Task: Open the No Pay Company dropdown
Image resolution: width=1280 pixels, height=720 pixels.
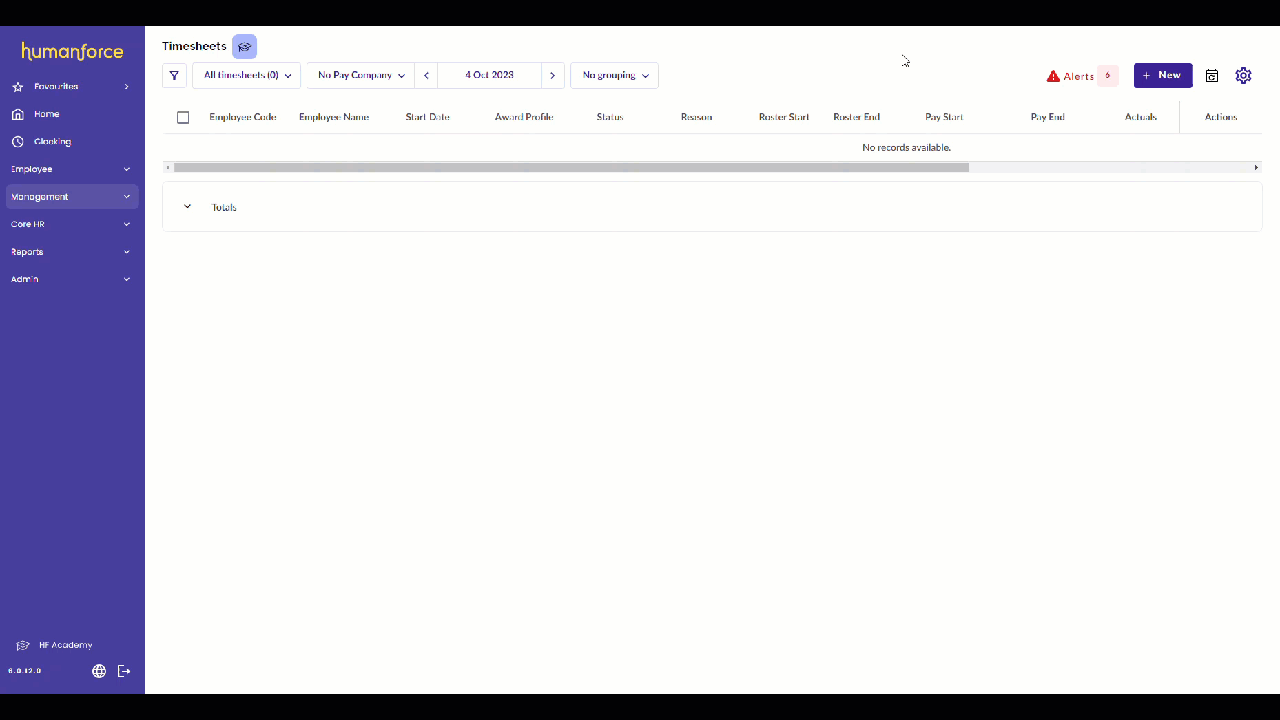Action: (x=359, y=75)
